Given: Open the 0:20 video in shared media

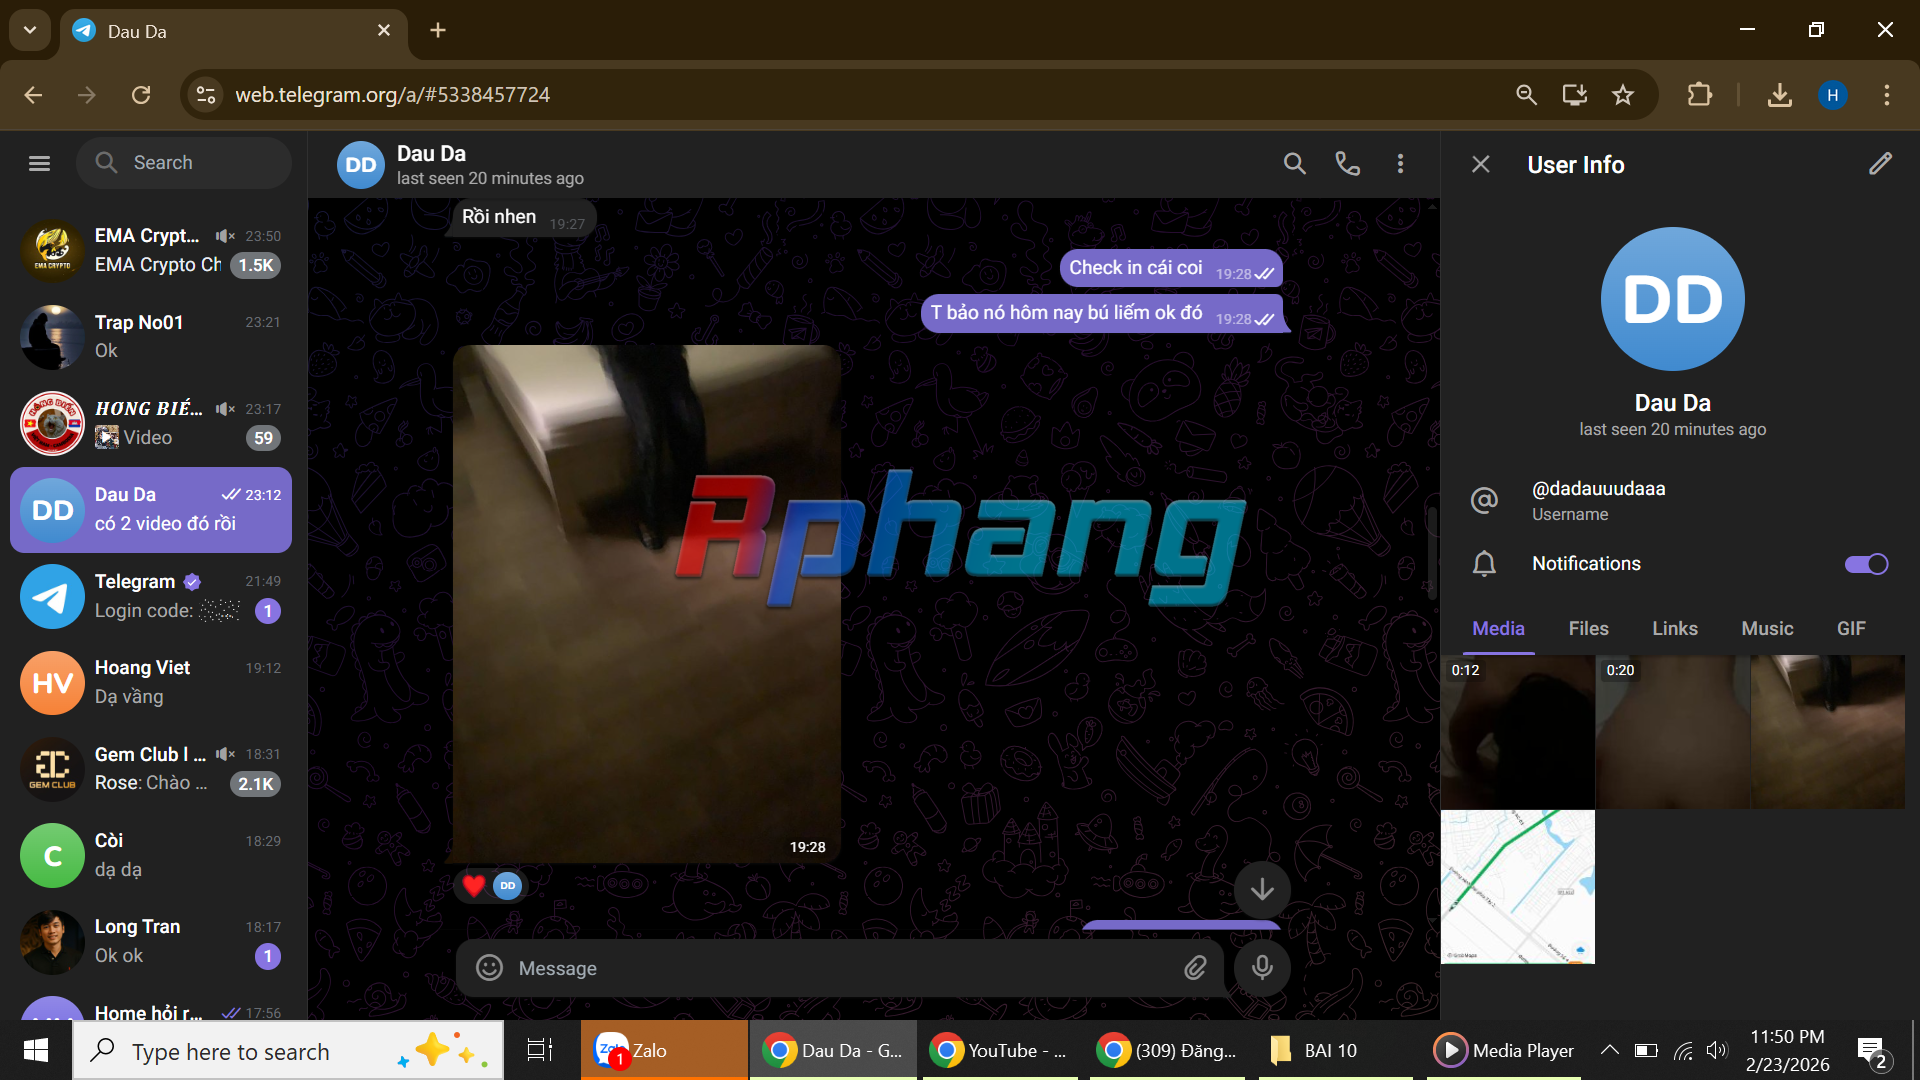Looking at the screenshot, I should click(1672, 732).
